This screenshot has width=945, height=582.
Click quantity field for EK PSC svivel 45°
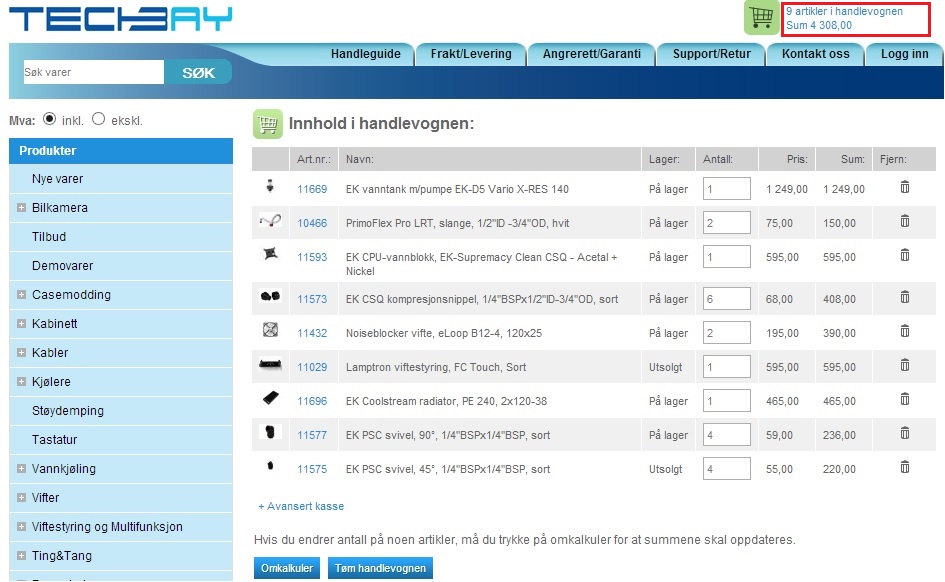coord(726,469)
